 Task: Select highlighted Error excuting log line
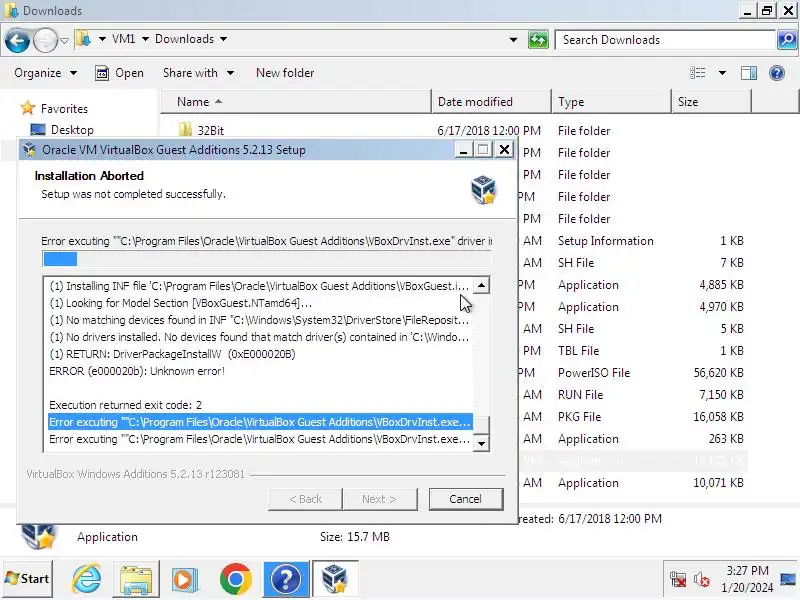260,422
